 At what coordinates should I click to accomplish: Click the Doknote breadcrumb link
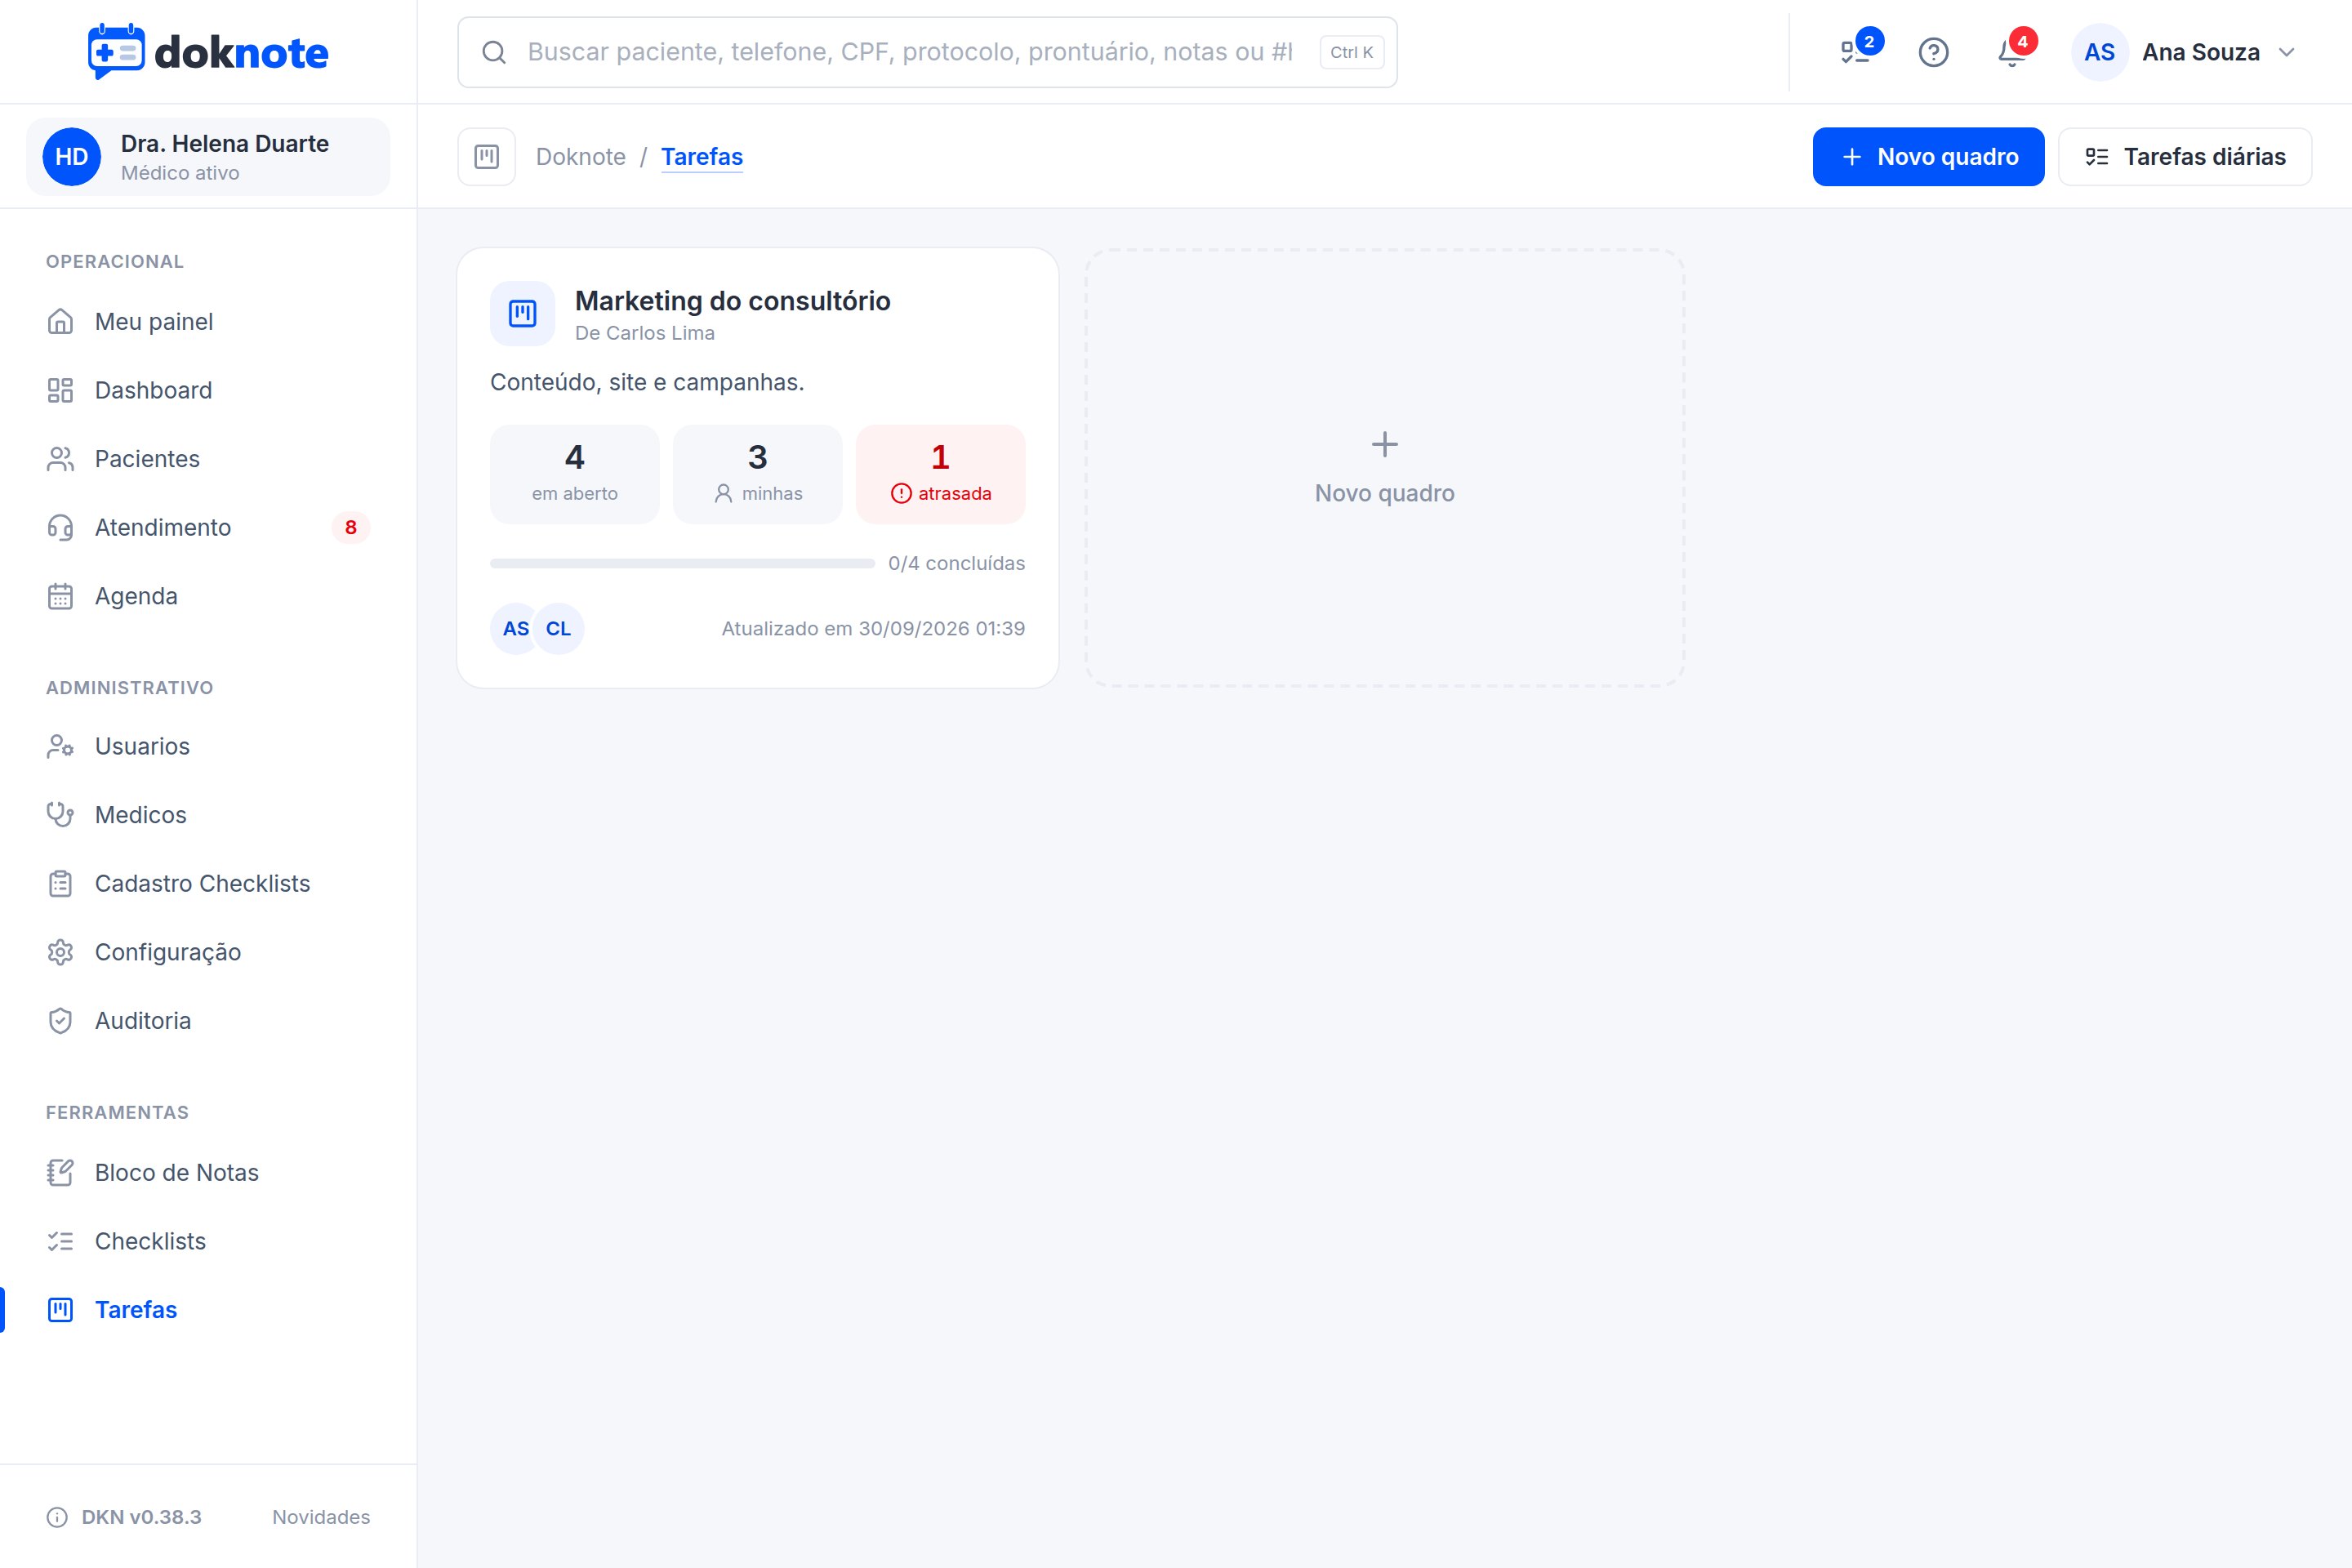[581, 157]
